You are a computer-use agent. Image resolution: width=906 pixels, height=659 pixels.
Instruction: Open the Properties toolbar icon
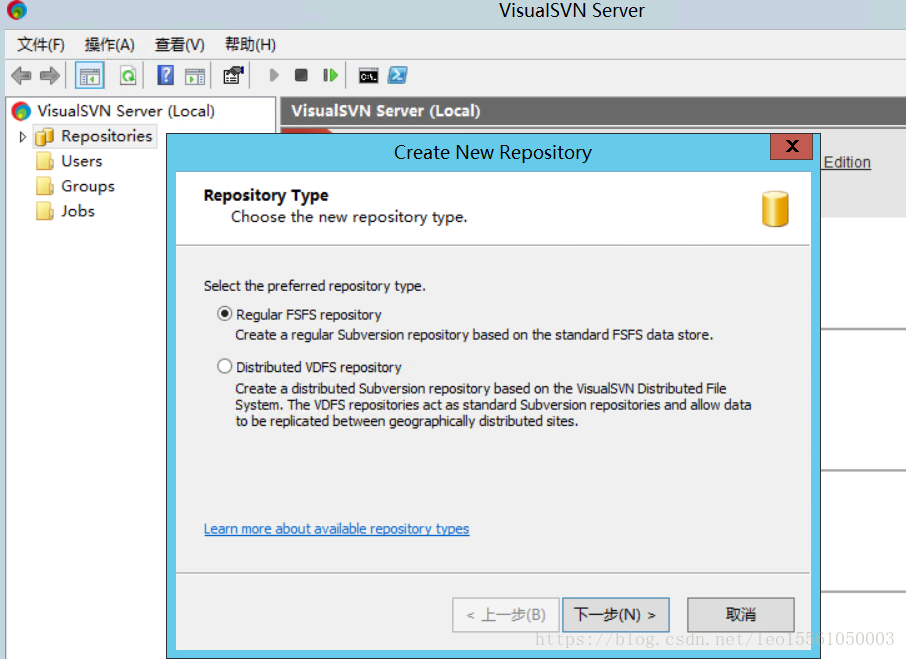pyautogui.click(x=233, y=76)
